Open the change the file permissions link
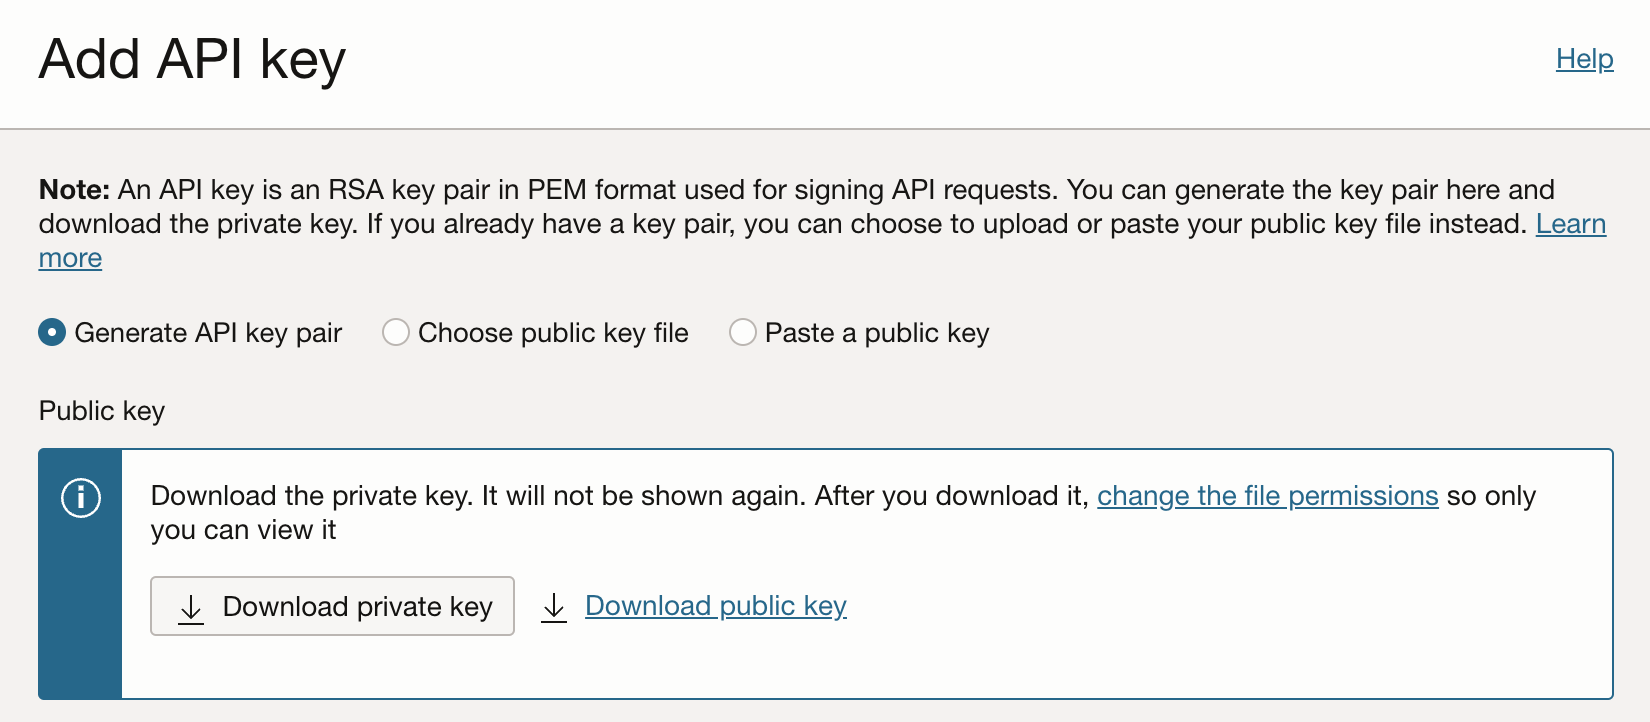 (1267, 496)
